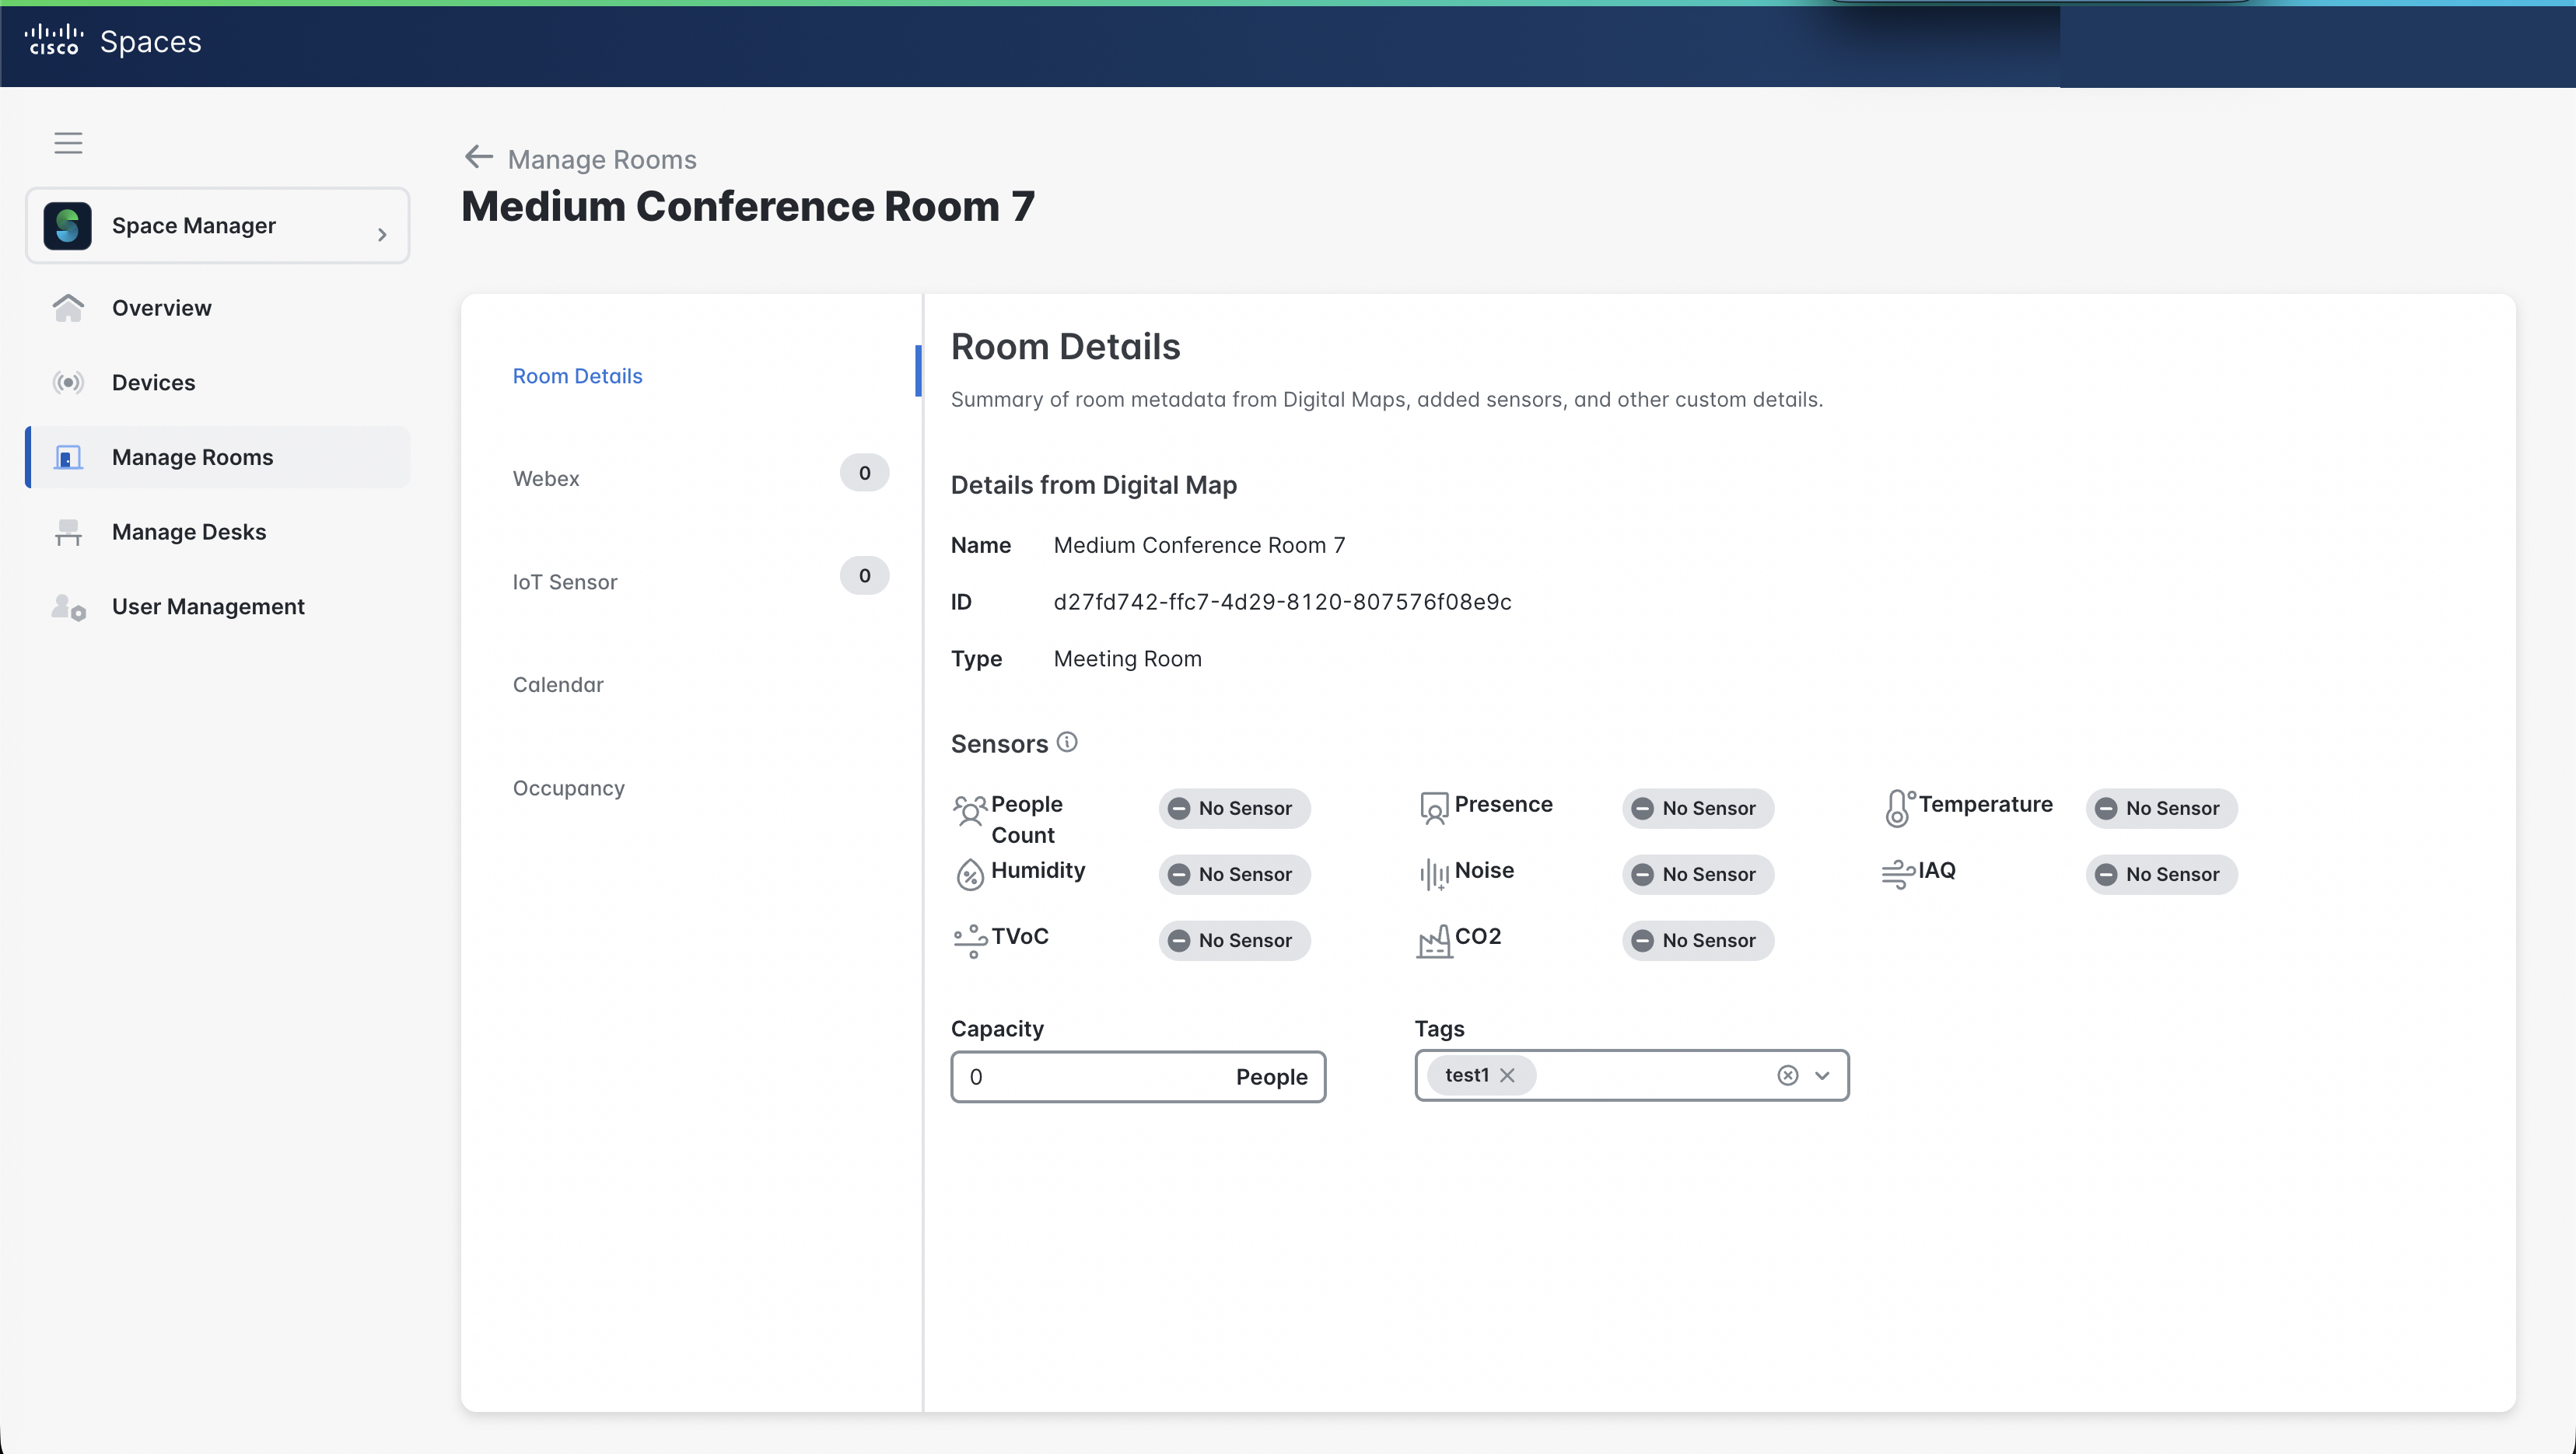Open User Management
Viewport: 2576px width, 1454px height.
(217, 607)
